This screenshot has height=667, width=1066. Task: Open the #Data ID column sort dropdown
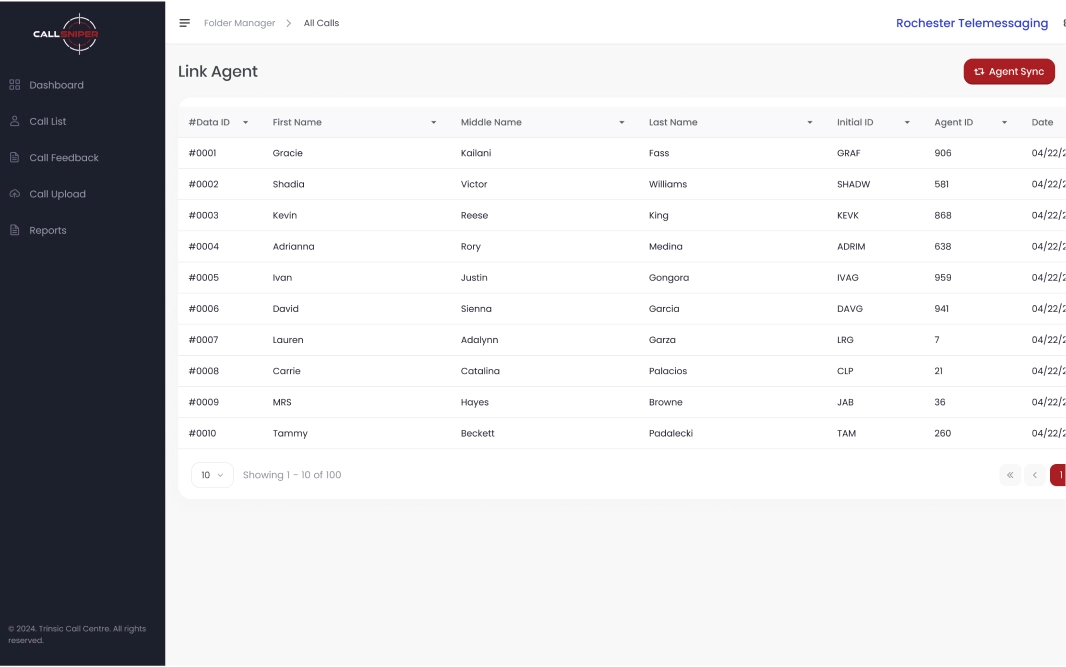[x=246, y=123]
